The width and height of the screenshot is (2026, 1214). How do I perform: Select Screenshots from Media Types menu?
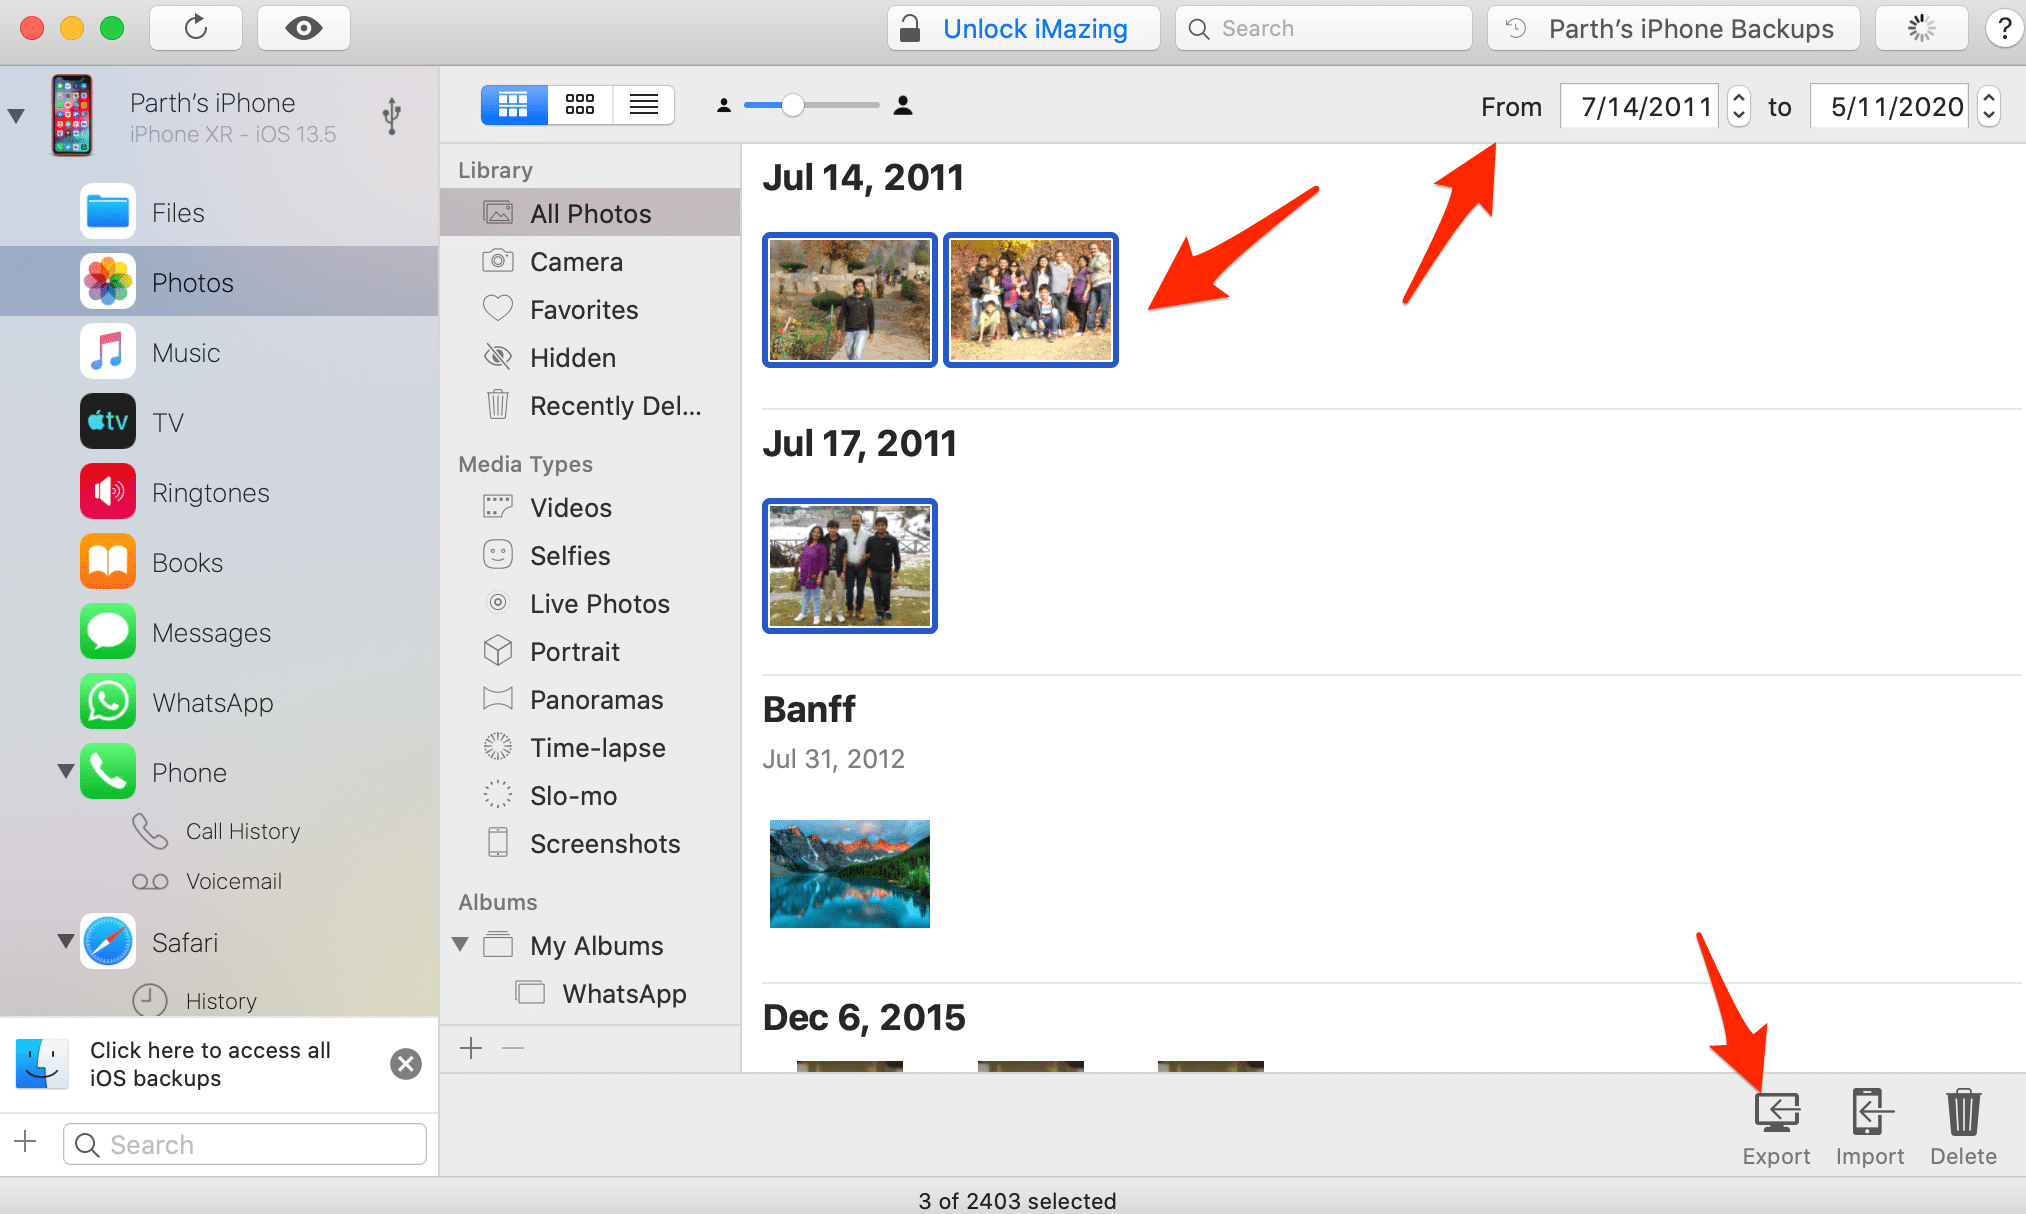607,845
